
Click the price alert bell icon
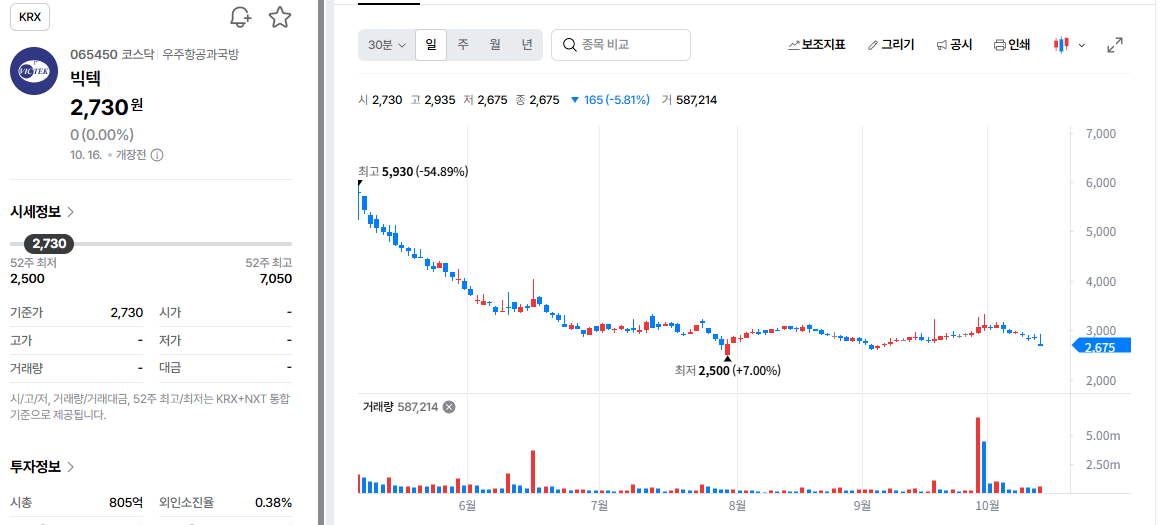coord(240,17)
